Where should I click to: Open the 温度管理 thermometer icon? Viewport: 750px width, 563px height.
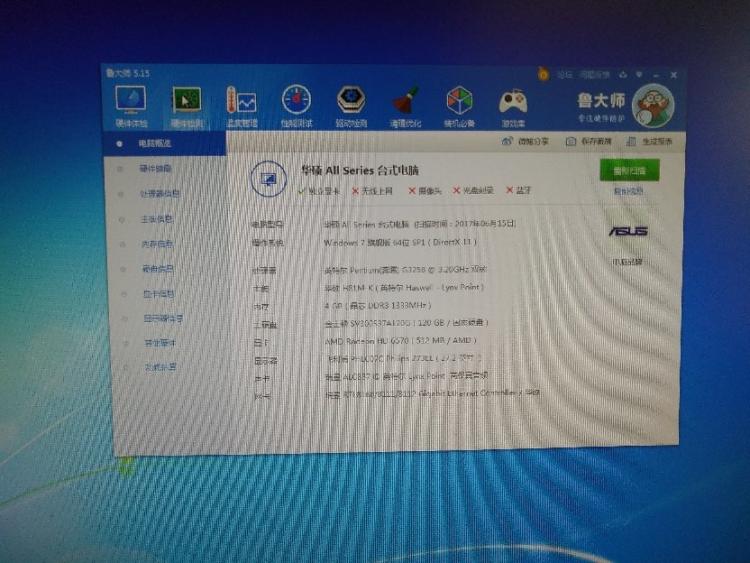click(x=242, y=107)
